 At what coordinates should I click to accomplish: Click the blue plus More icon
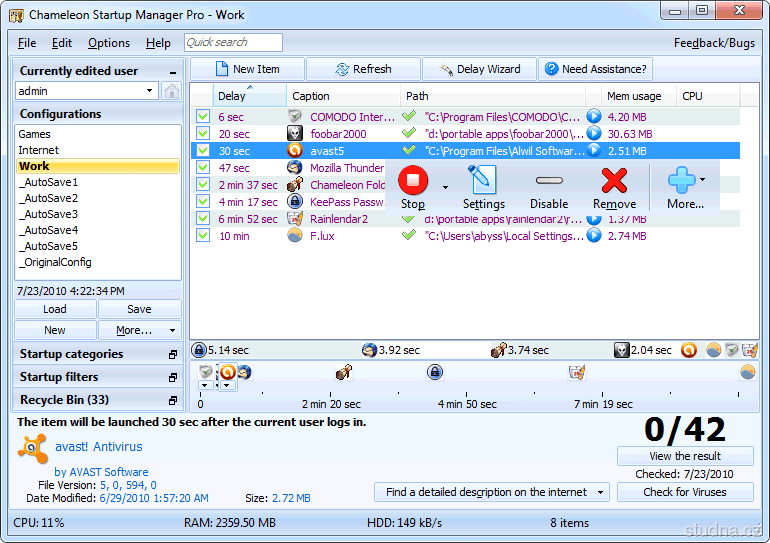(x=681, y=181)
